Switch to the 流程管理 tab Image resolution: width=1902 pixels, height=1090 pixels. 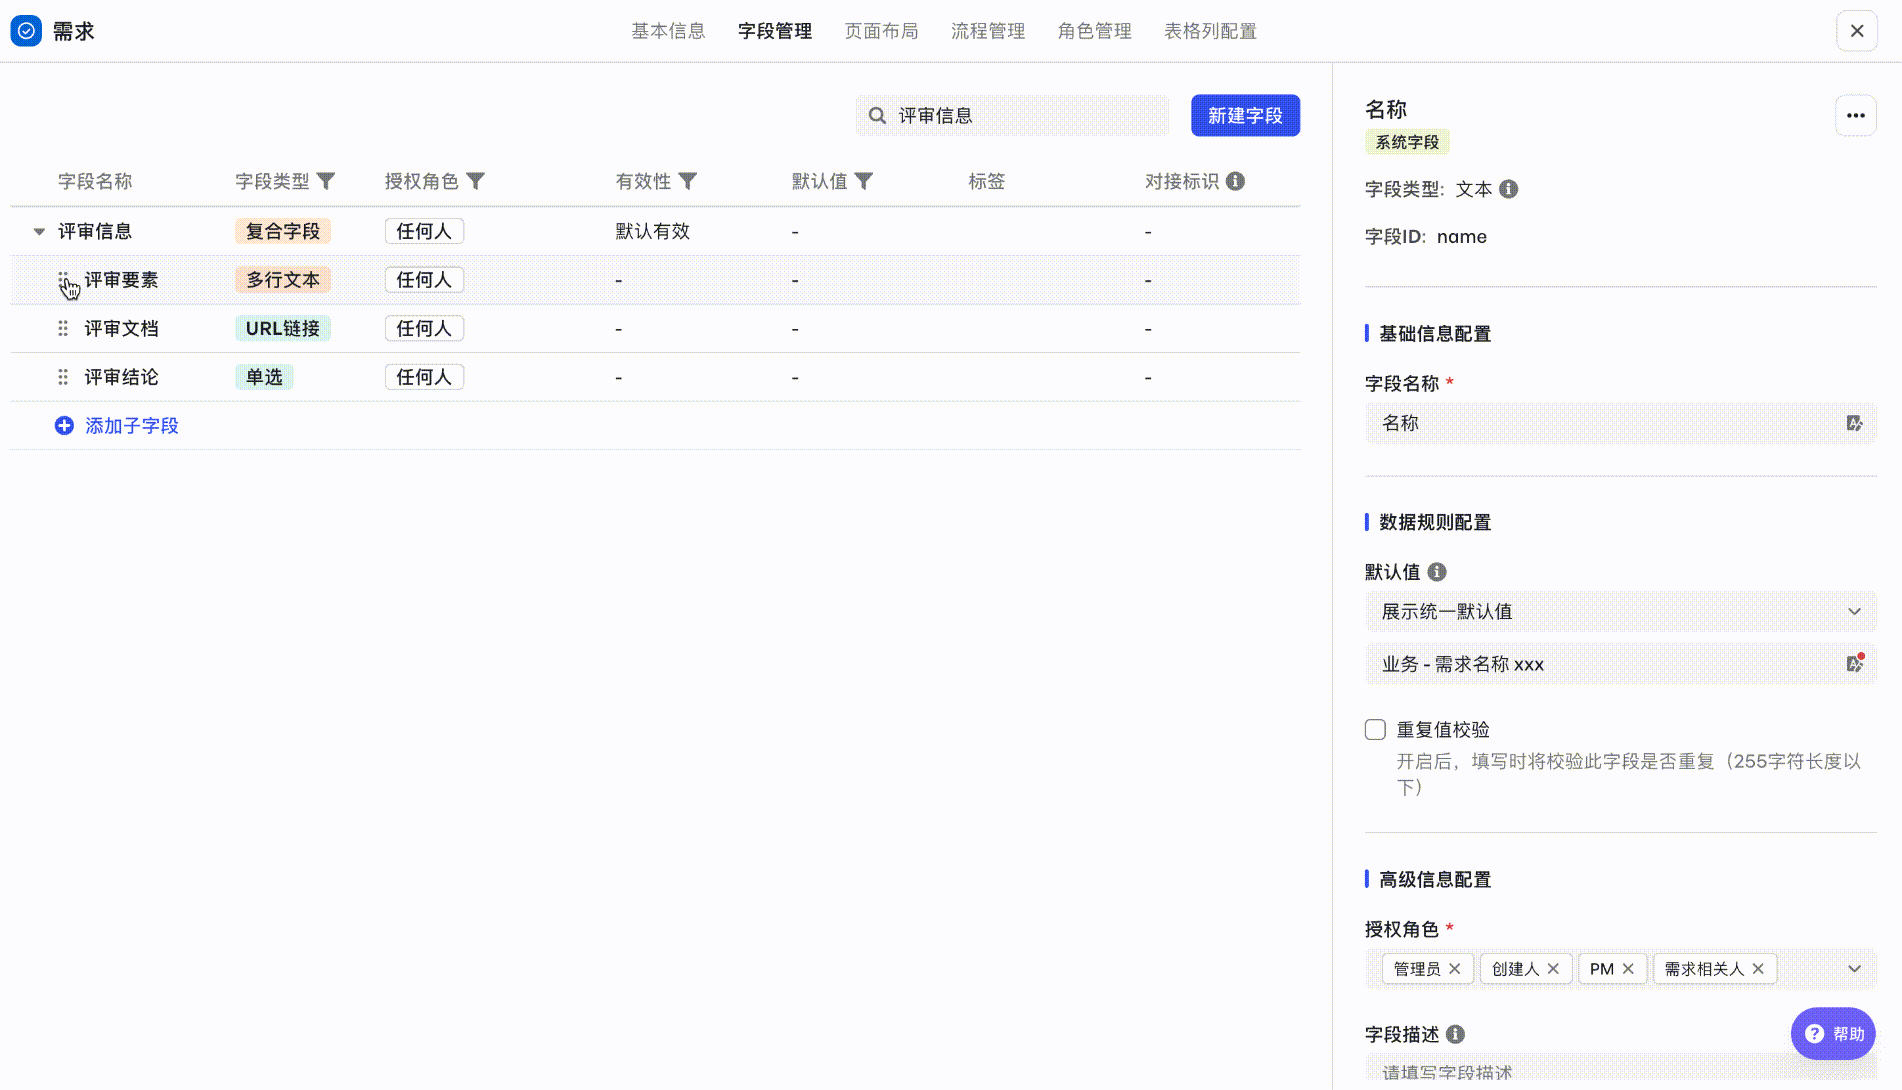click(x=988, y=31)
